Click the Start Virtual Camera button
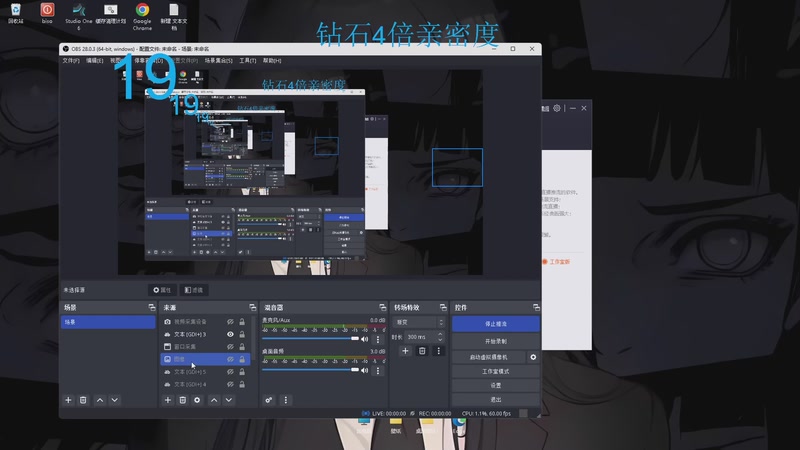The image size is (800, 450). [x=489, y=357]
